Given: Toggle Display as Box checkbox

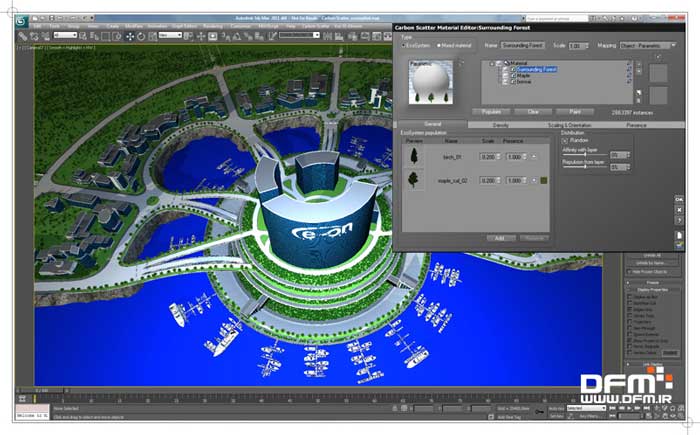Looking at the screenshot, I should coord(629,297).
